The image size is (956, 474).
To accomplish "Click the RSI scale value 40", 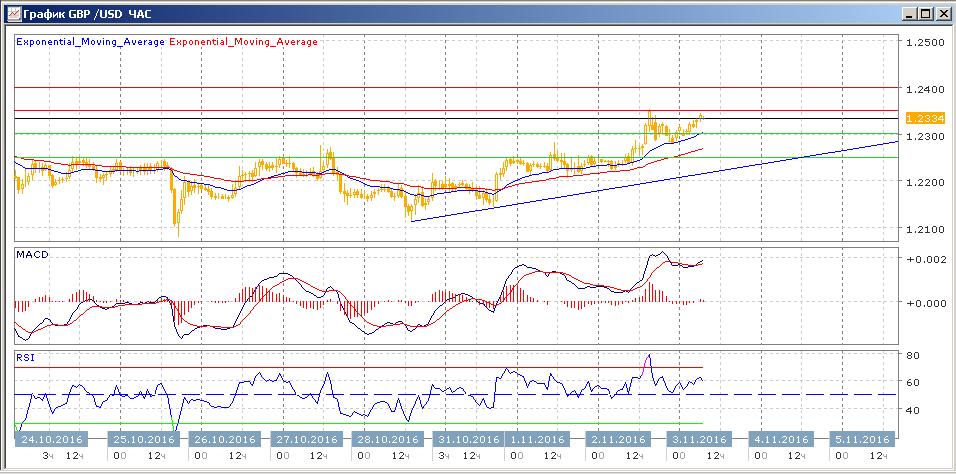I will (x=912, y=410).
